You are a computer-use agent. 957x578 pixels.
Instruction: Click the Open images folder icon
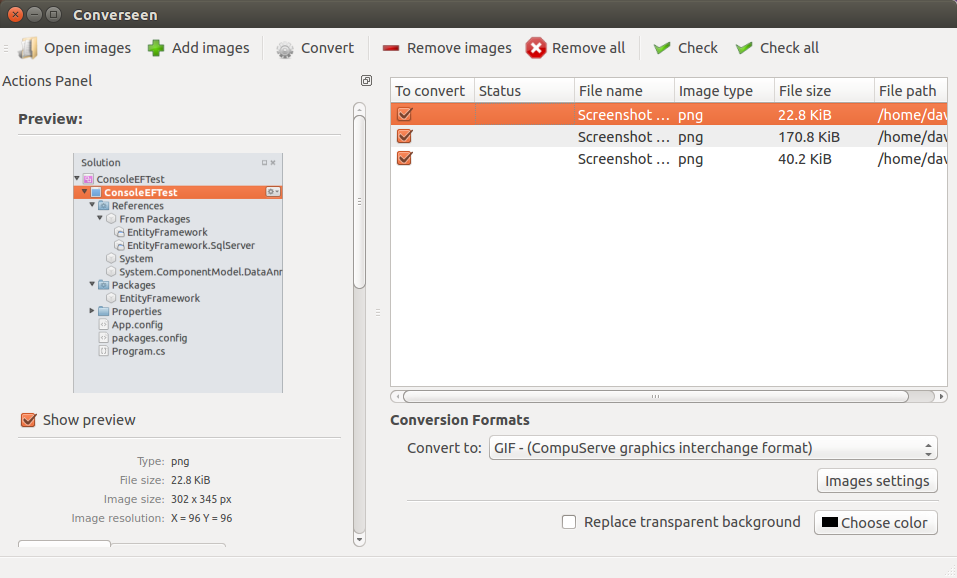28,48
